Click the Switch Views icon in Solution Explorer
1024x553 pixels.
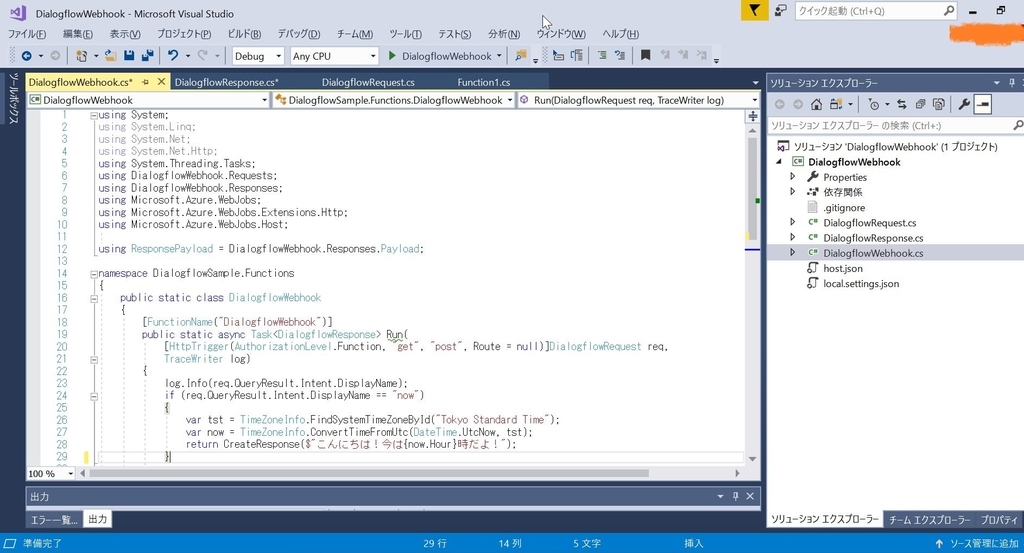[x=835, y=104]
